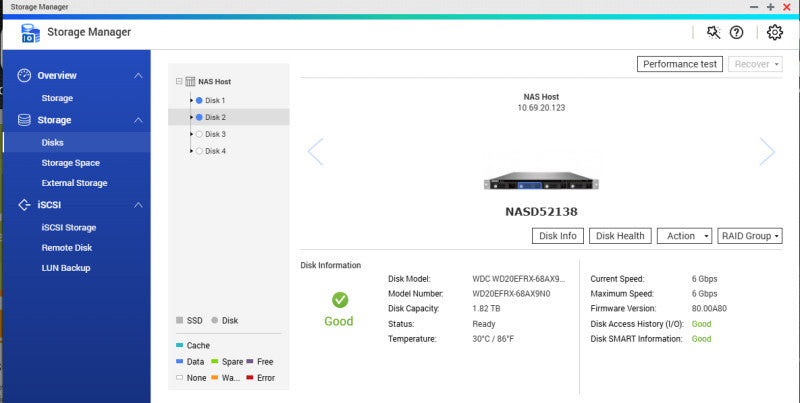
Task: Click the Disk Info button
Action: click(x=558, y=236)
